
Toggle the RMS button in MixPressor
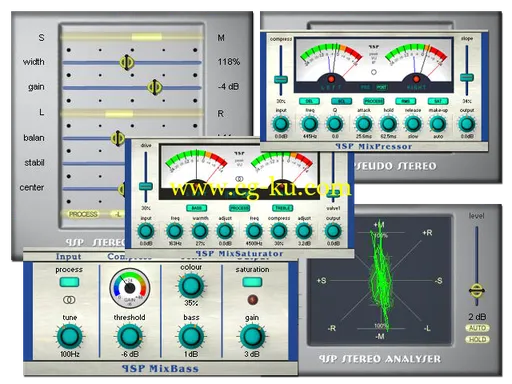tap(405, 101)
